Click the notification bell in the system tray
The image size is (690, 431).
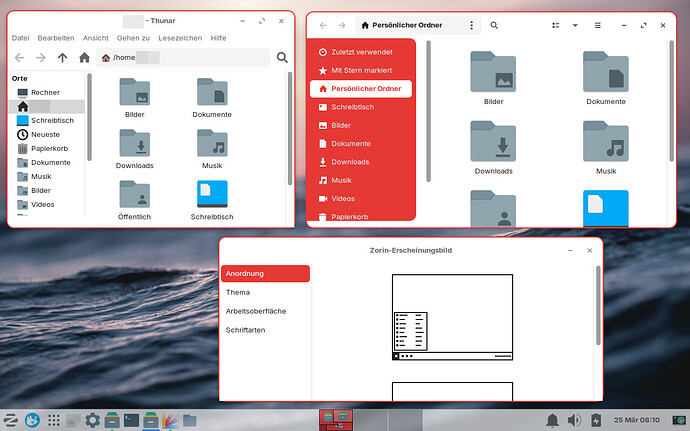click(552, 420)
